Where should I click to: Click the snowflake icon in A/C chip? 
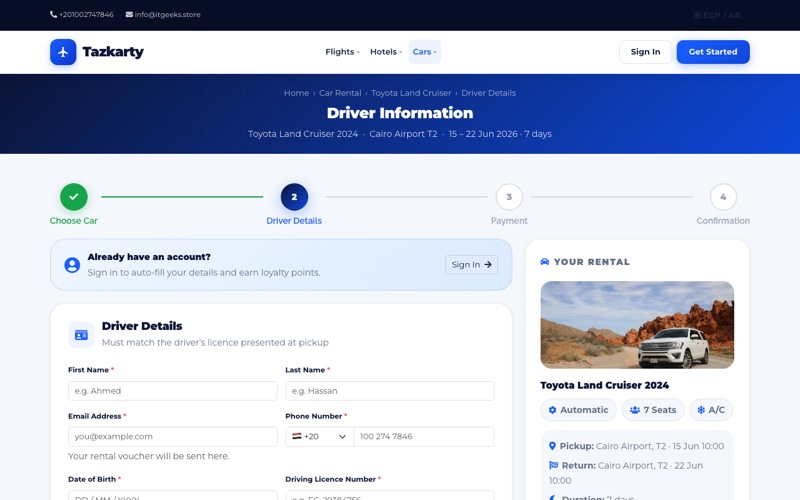[701, 410]
